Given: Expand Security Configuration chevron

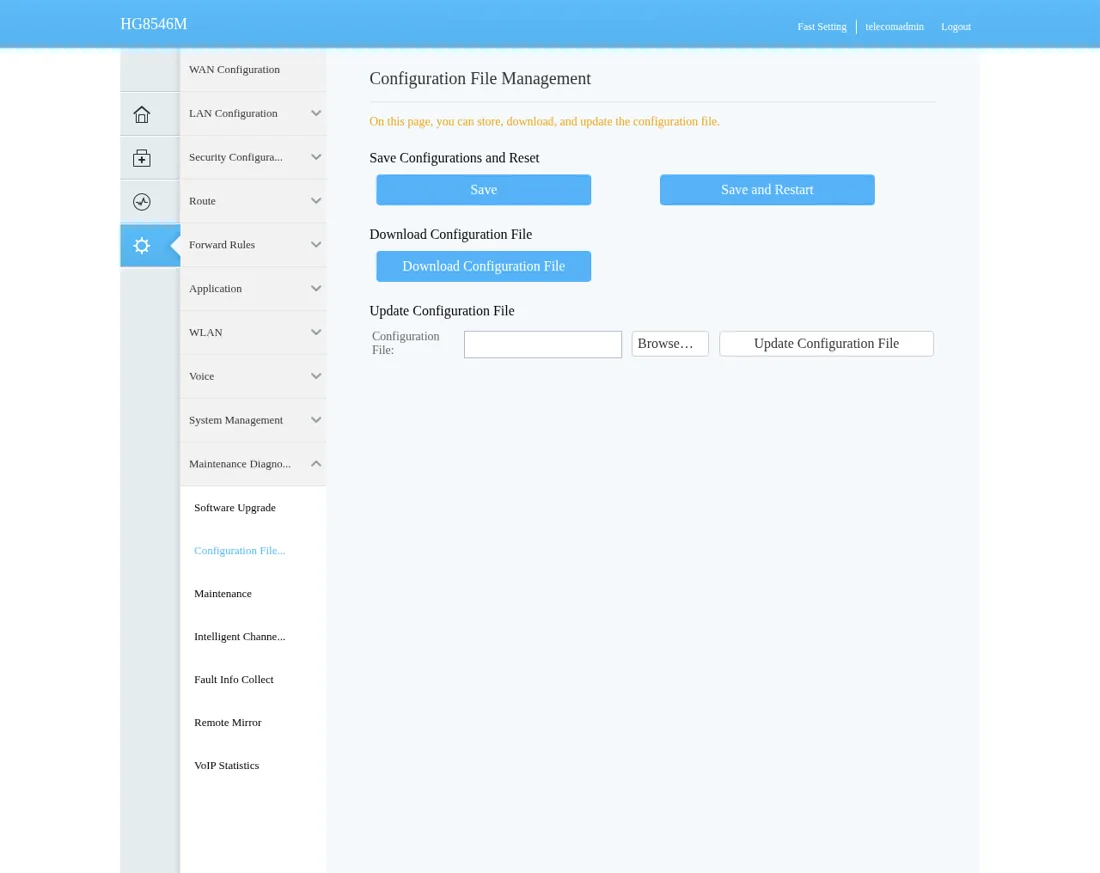Looking at the screenshot, I should [316, 157].
